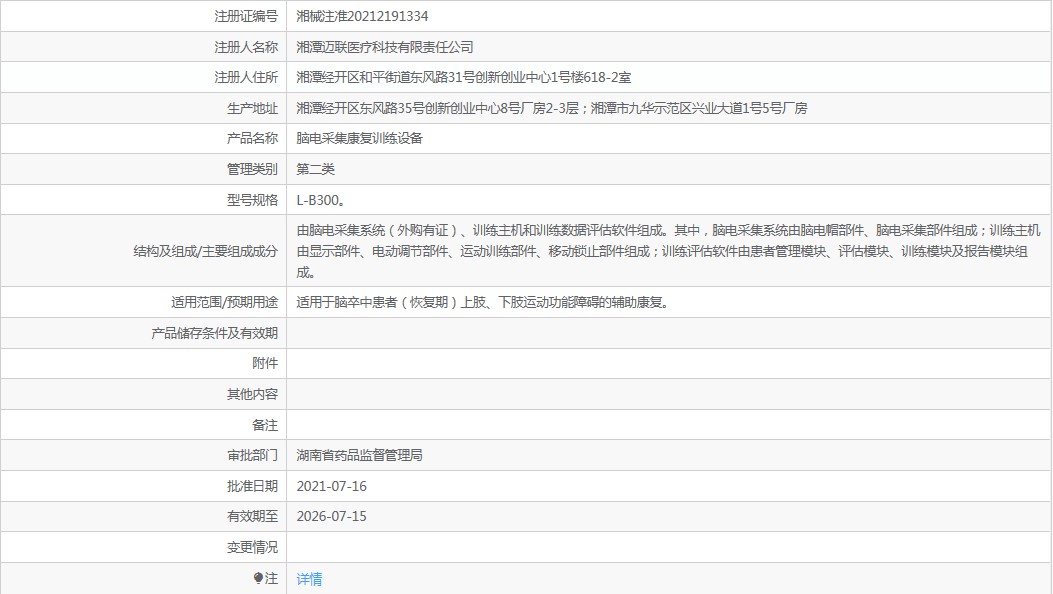The height and width of the screenshot is (594, 1053).
Task: Click the 适用范围/预期用途 label
Action: tap(224, 302)
